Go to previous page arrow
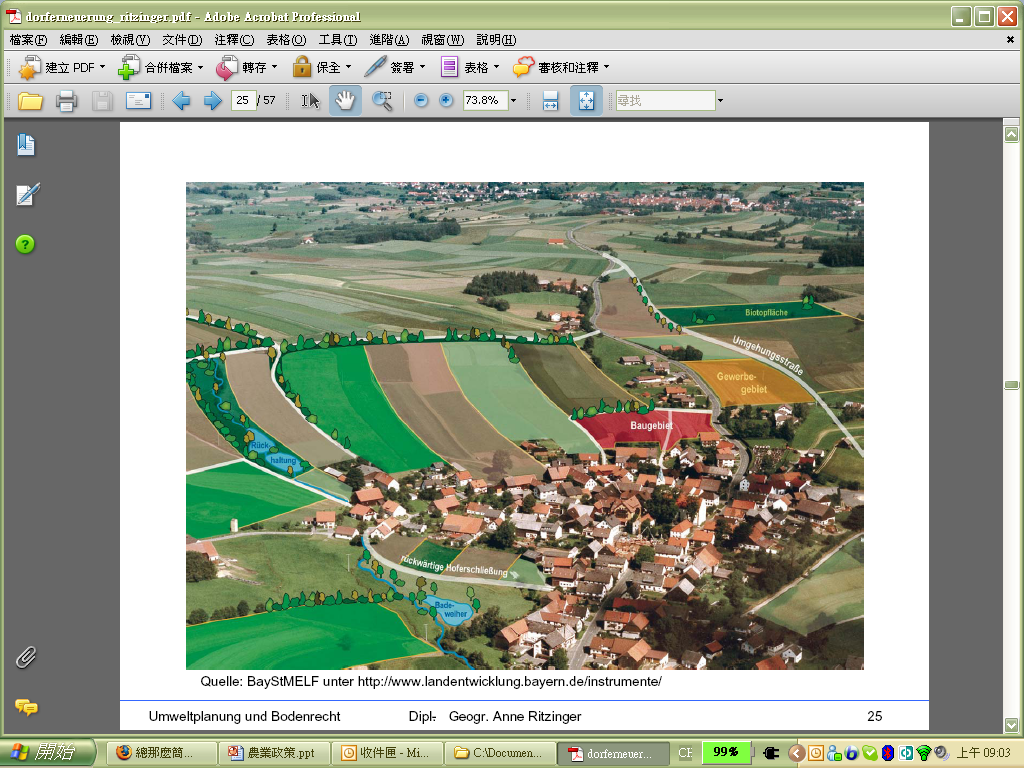Image resolution: width=1024 pixels, height=768 pixels. point(181,100)
